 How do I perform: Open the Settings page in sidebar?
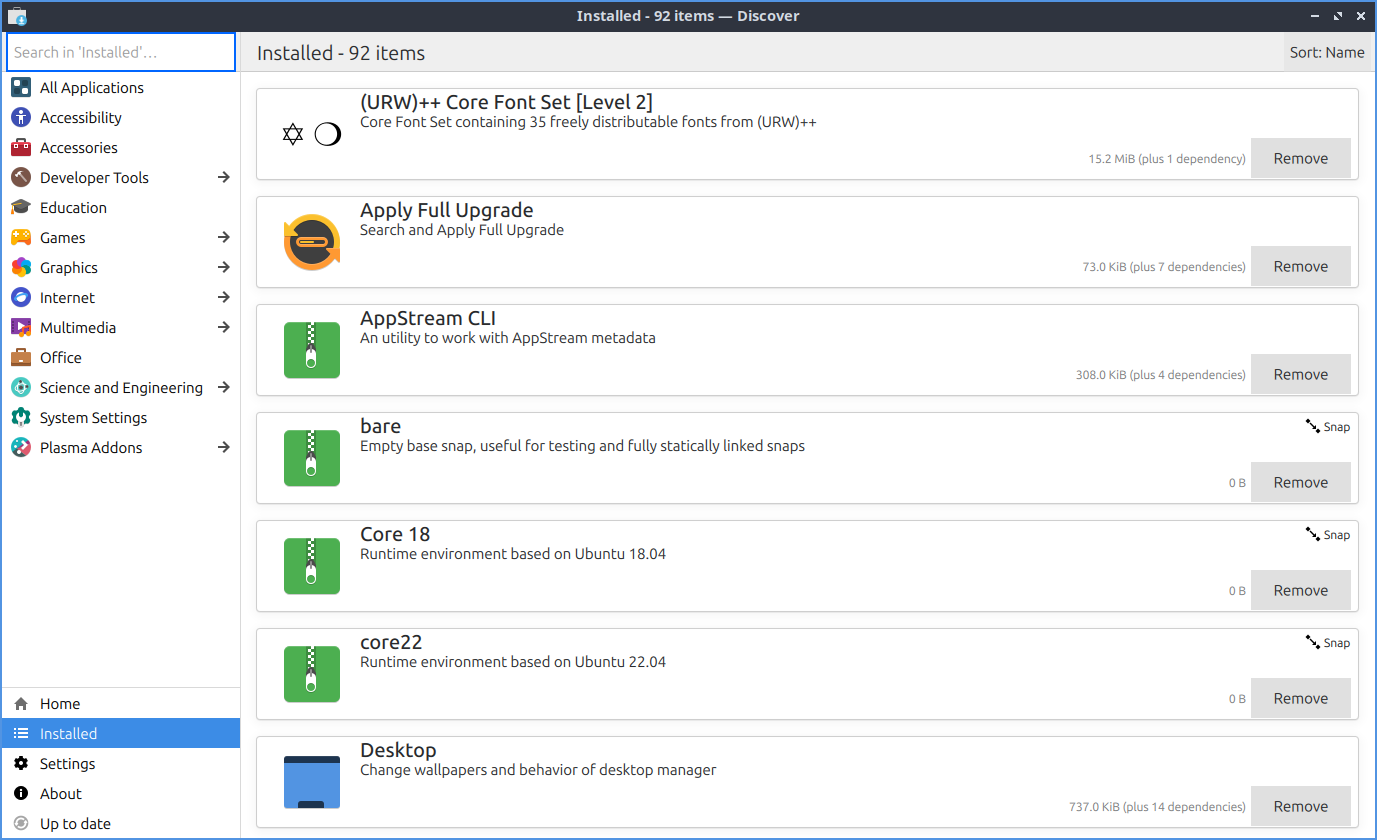67,764
